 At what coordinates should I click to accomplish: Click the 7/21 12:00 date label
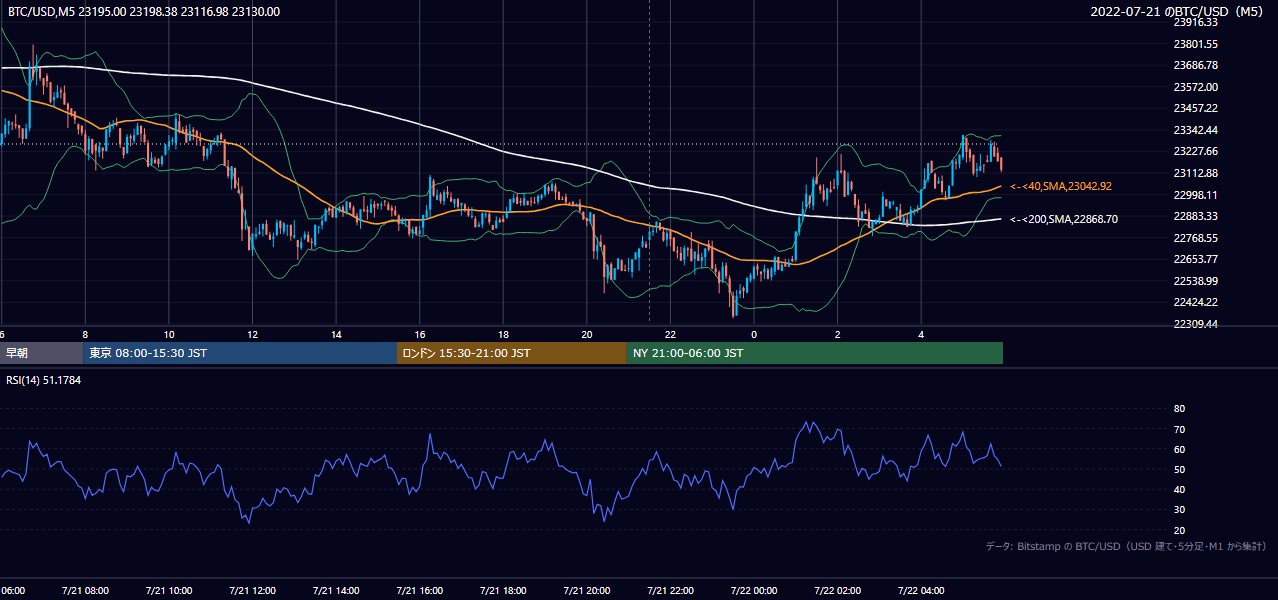[x=252, y=591]
